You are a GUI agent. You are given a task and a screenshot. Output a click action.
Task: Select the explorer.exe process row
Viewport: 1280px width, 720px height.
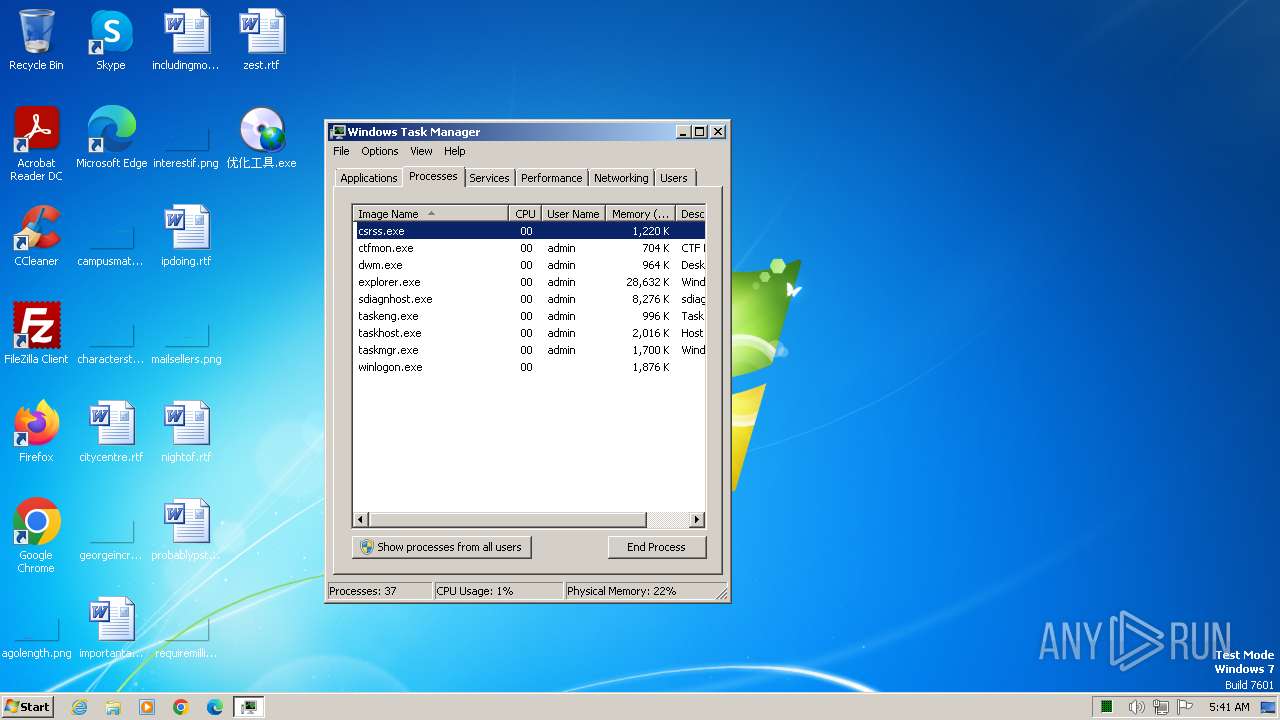click(529, 282)
